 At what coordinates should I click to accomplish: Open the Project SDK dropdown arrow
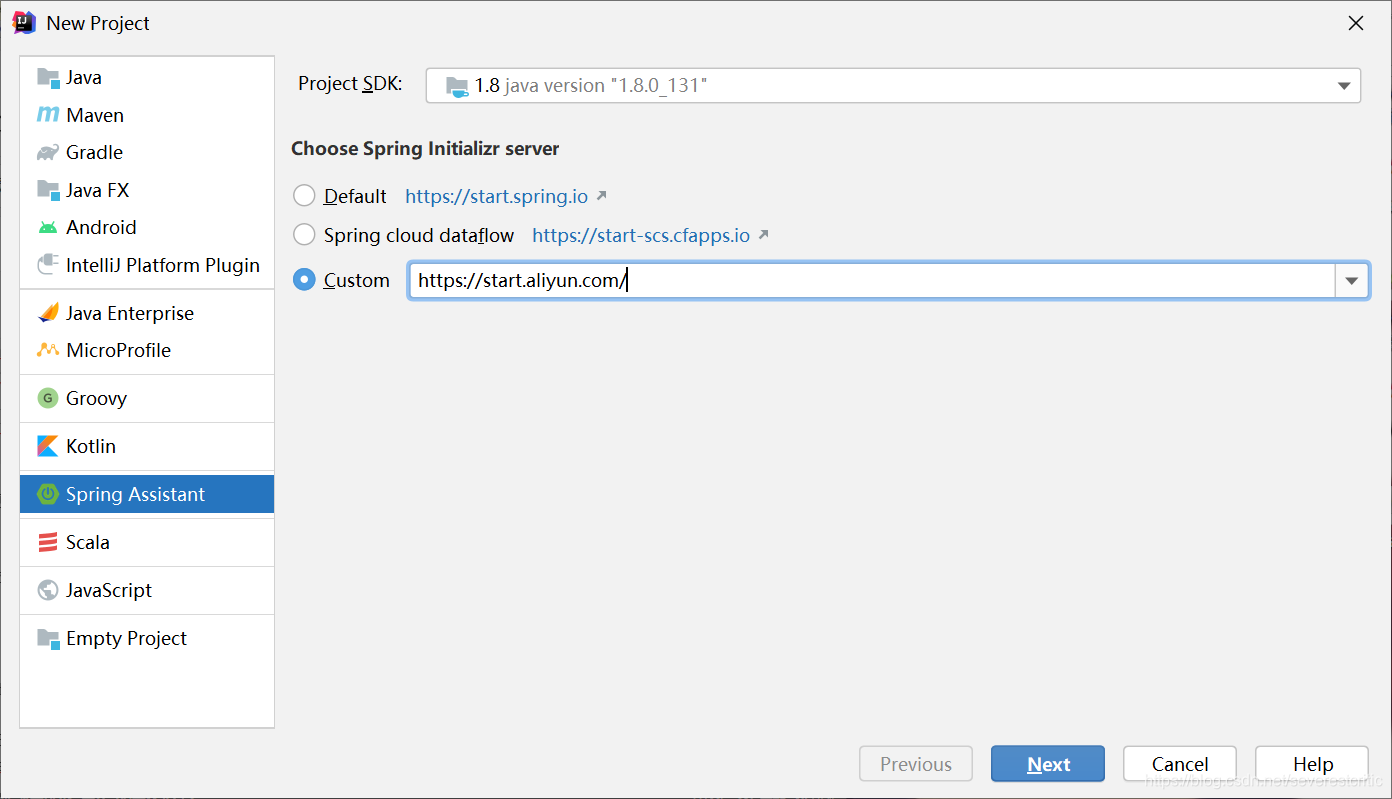click(x=1344, y=86)
